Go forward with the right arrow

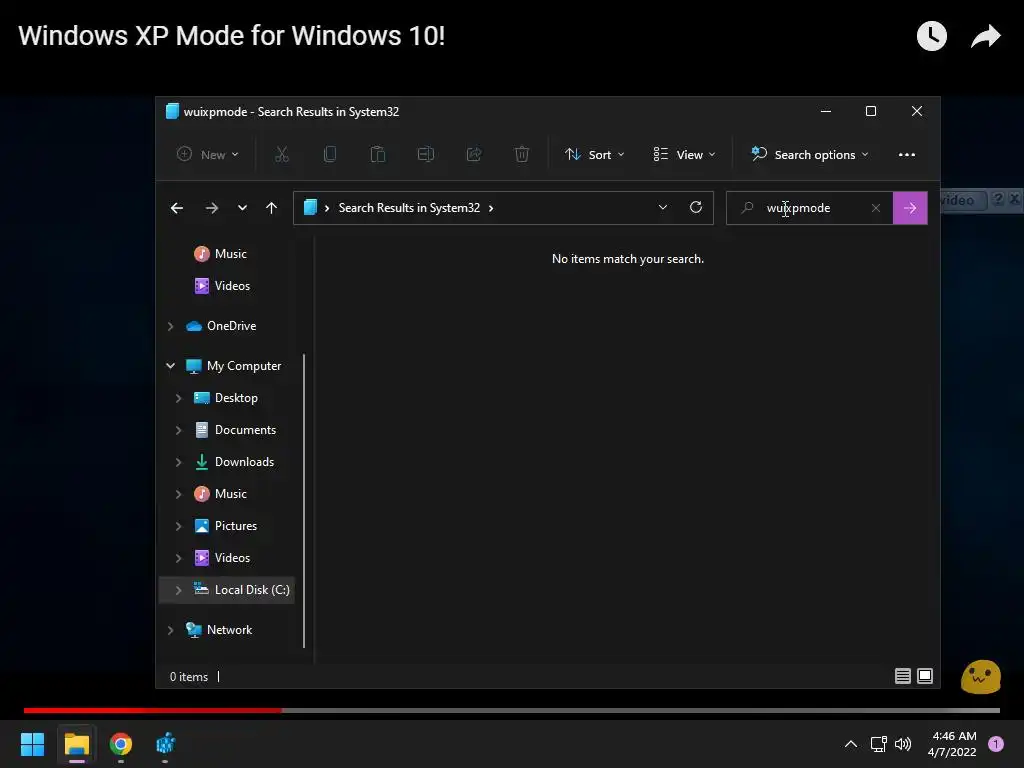coord(212,208)
